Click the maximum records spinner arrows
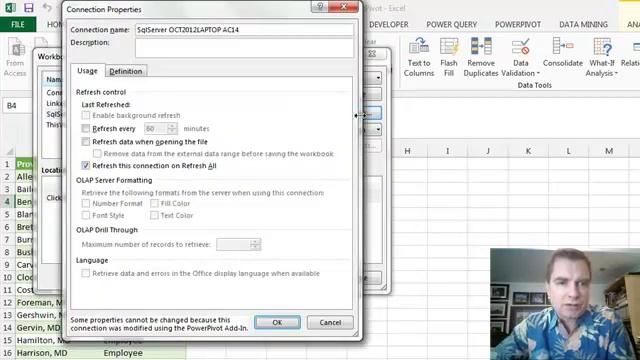 coord(255,244)
